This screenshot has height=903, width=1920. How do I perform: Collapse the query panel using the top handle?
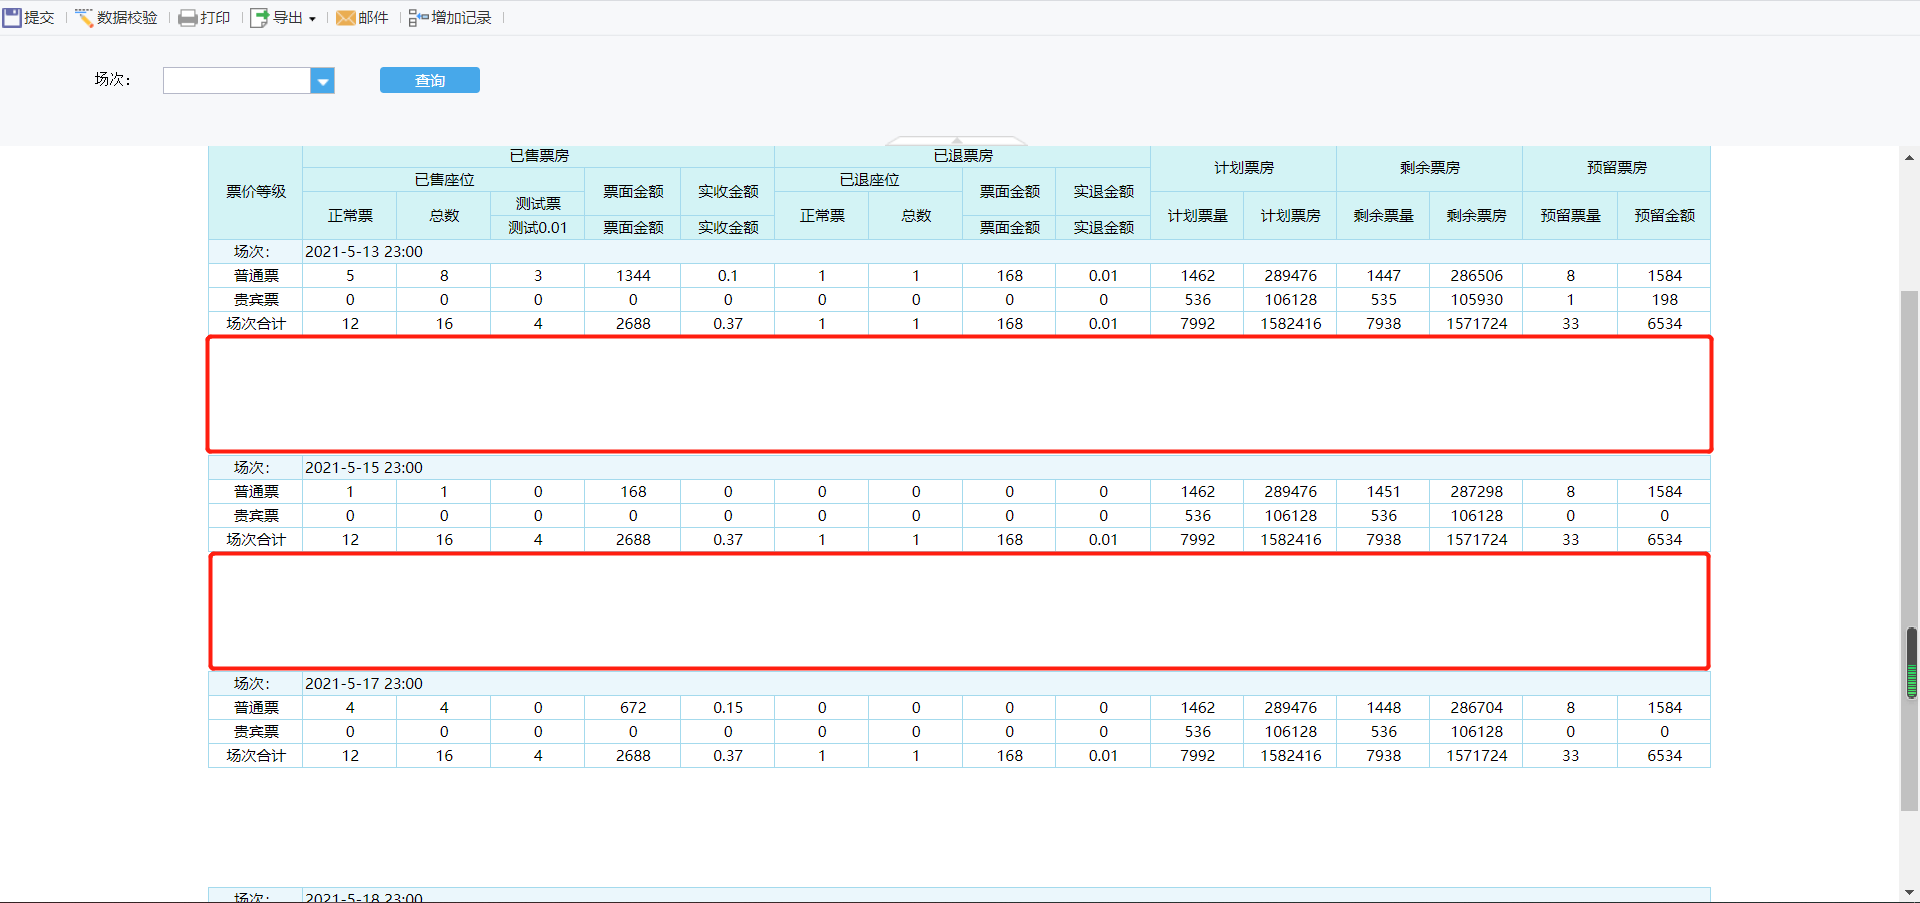[x=956, y=141]
